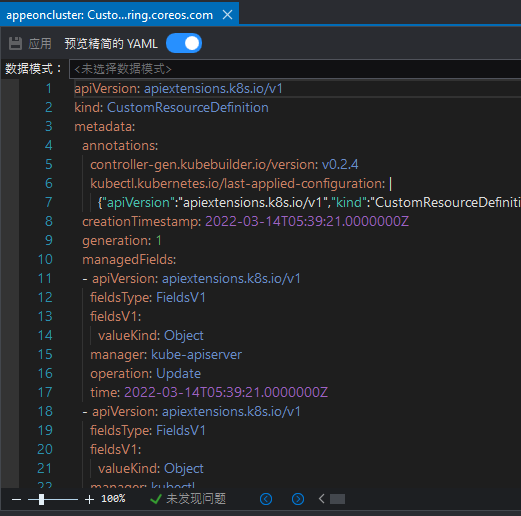The width and height of the screenshot is (521, 516).
Task: Click line number 18 in the gutter
Action: point(45,412)
